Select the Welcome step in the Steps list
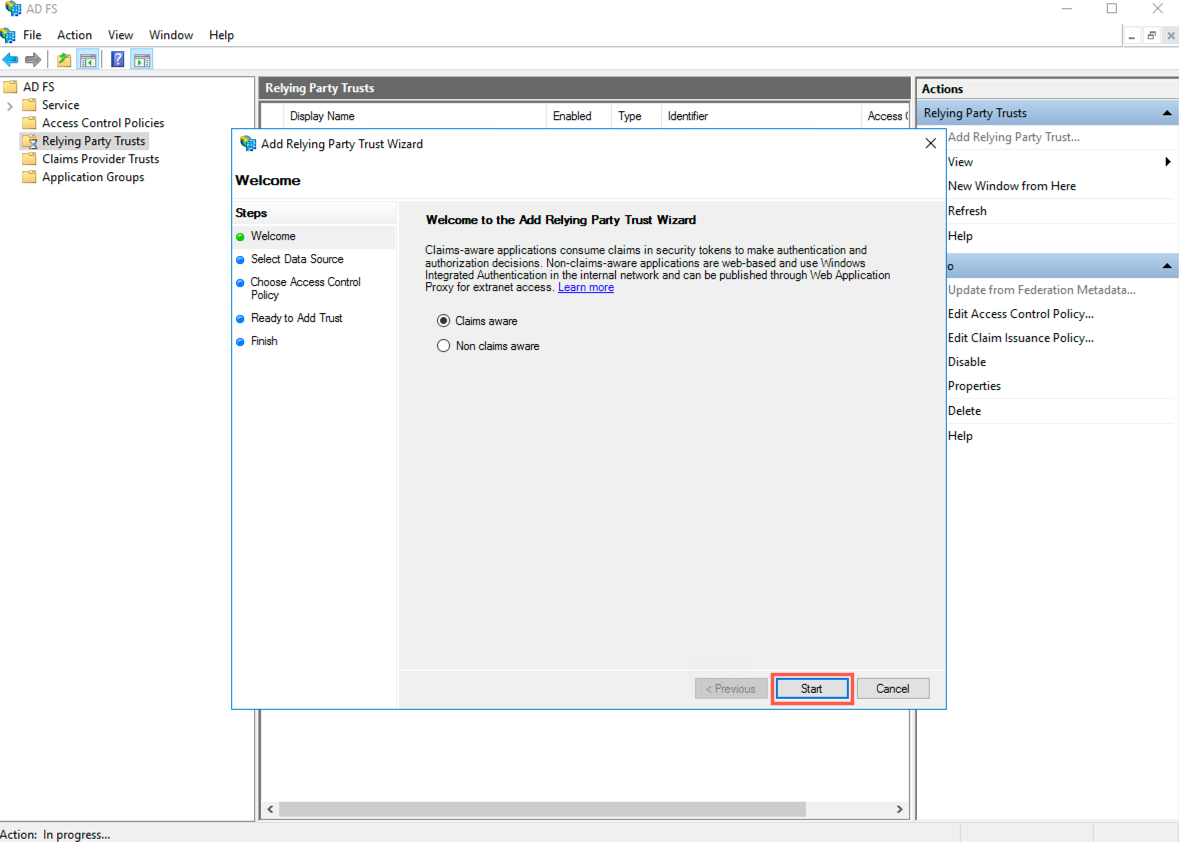The image size is (1179, 842). (x=274, y=236)
